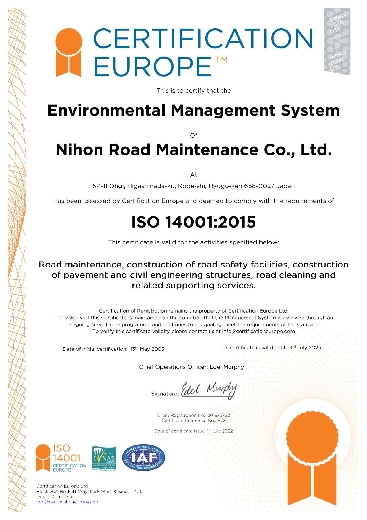Click the 'Chief Operations Officer' name line

[192, 367]
